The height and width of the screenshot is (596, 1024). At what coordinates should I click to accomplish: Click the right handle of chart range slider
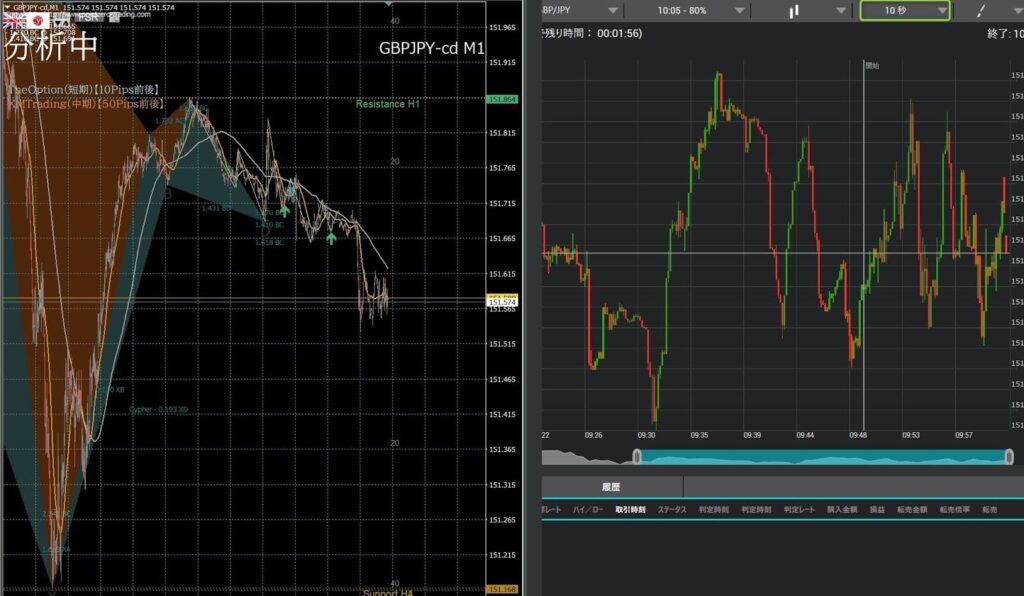(1009, 457)
